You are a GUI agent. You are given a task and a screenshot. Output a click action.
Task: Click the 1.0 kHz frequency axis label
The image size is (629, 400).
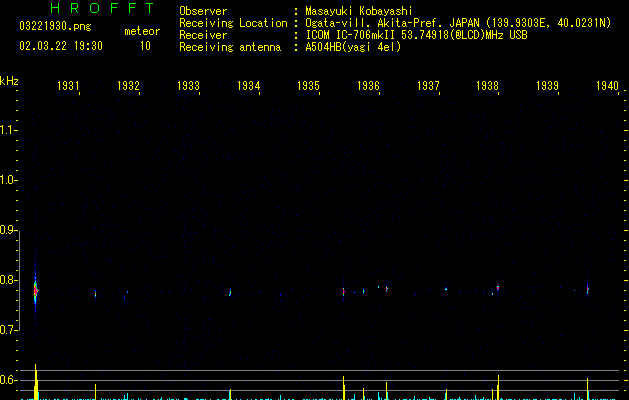click(8, 180)
